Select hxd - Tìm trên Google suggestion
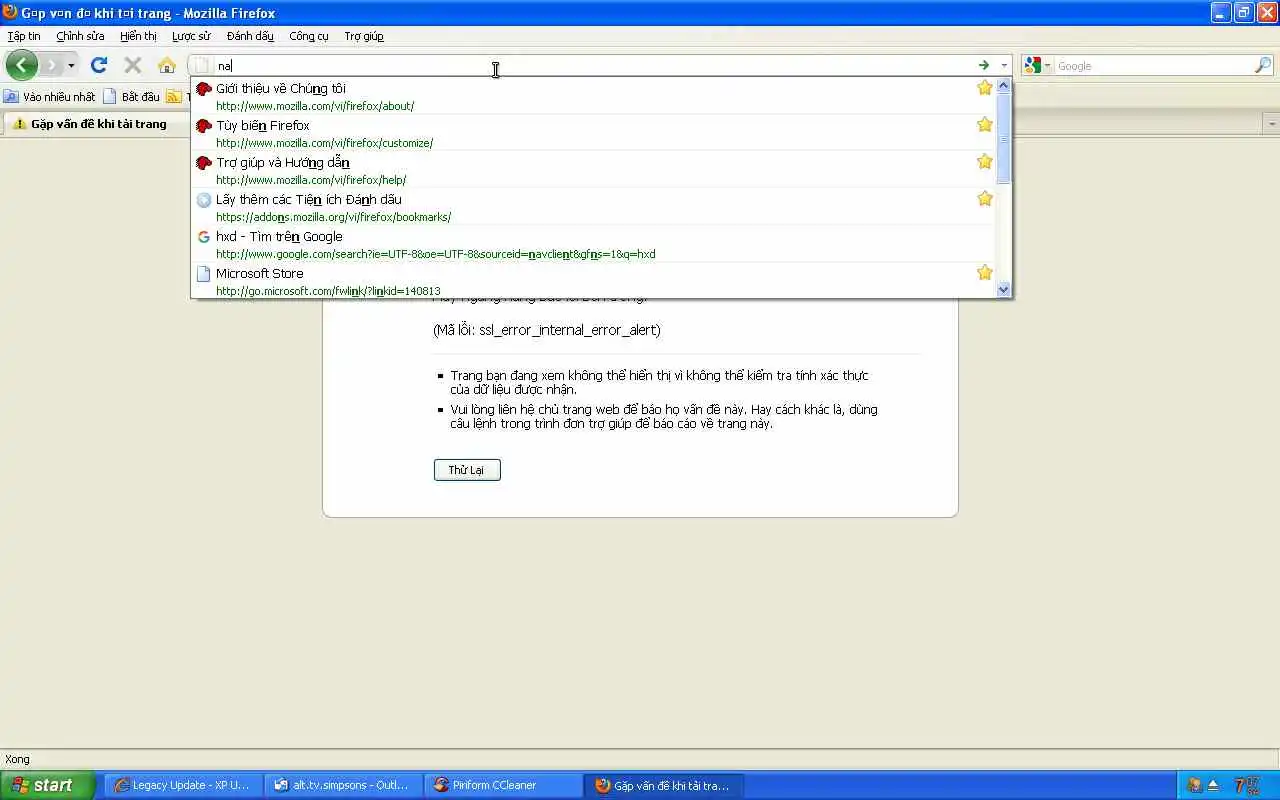 [594, 244]
